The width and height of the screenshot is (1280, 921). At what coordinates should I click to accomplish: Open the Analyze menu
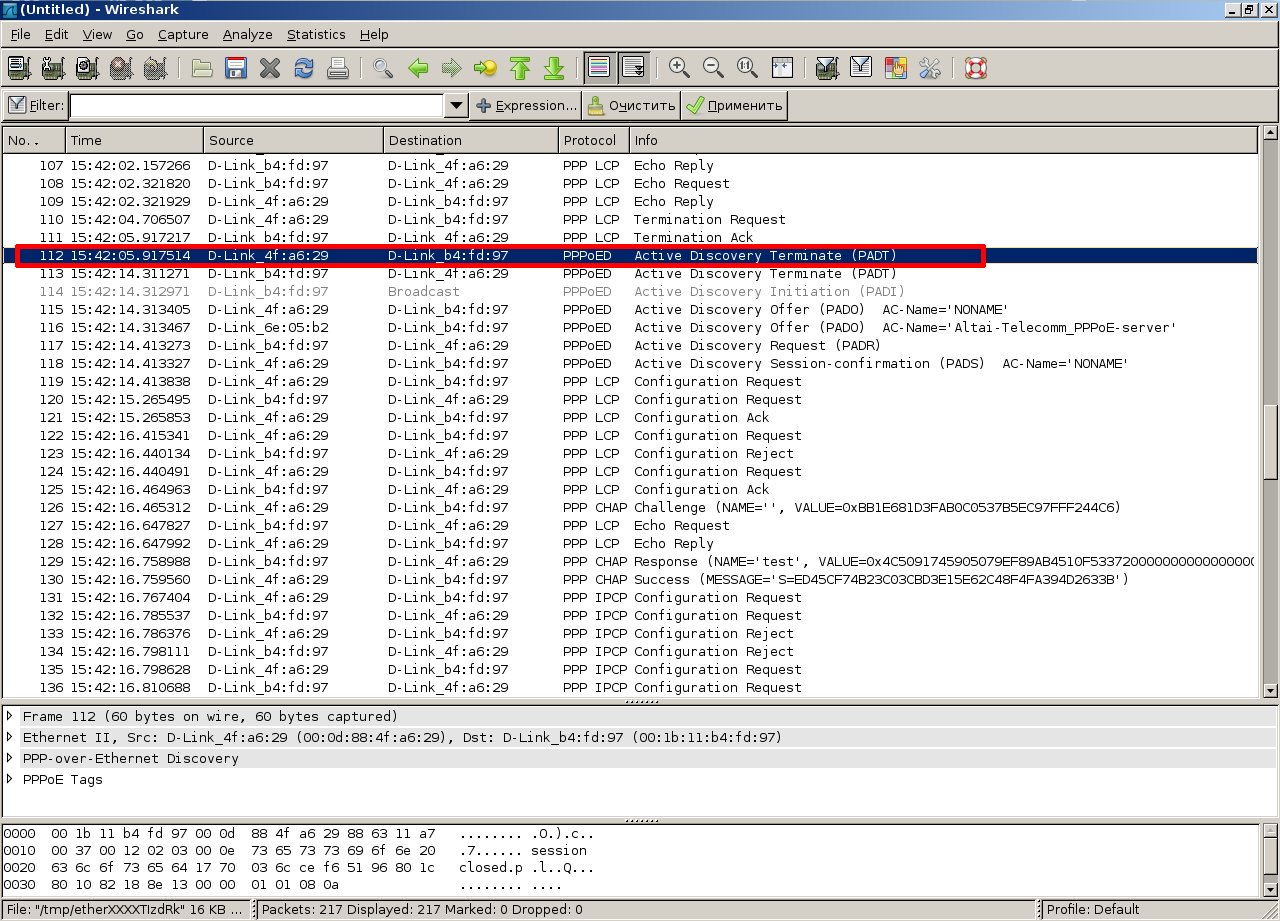[247, 34]
